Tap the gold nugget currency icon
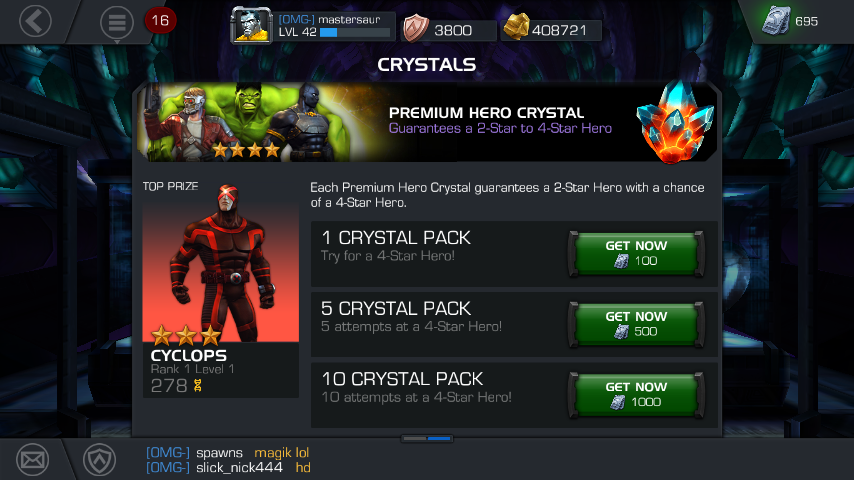This screenshot has width=854, height=480. (516, 27)
